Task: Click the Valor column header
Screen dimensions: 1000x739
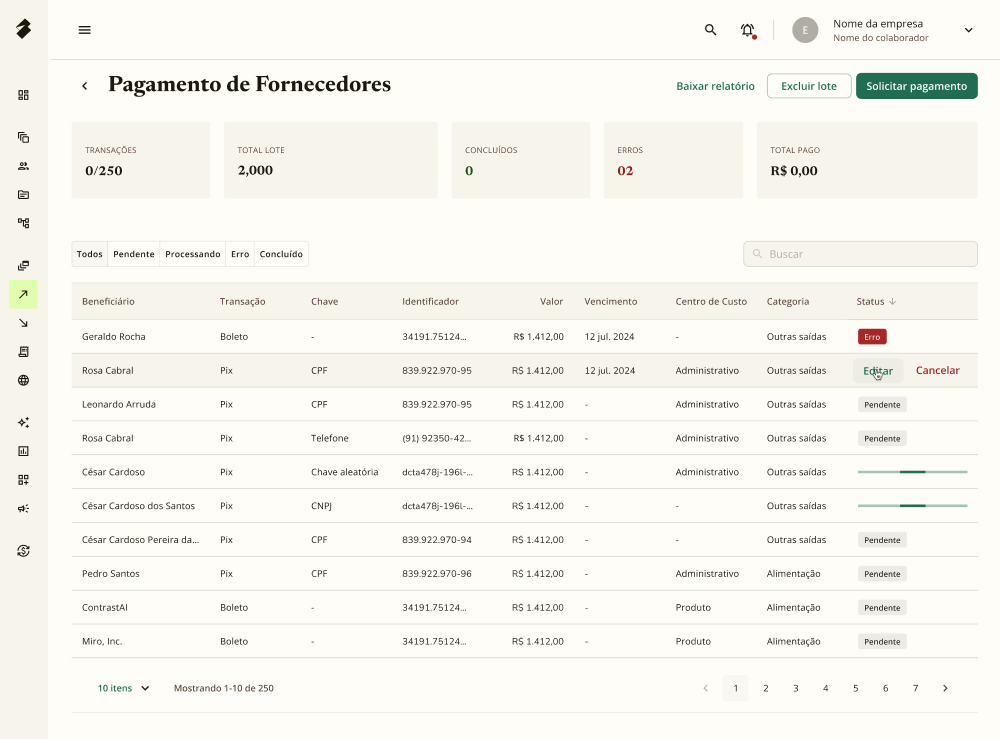Action: [x=552, y=302]
